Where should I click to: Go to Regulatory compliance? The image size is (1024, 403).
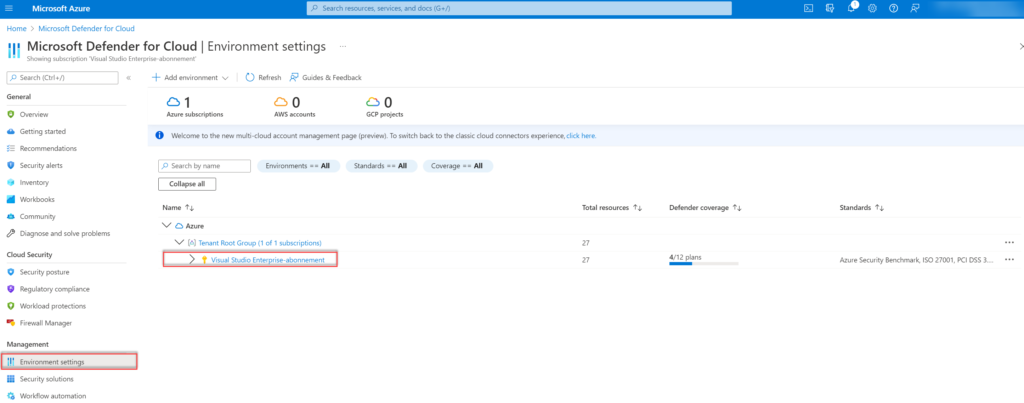54,289
